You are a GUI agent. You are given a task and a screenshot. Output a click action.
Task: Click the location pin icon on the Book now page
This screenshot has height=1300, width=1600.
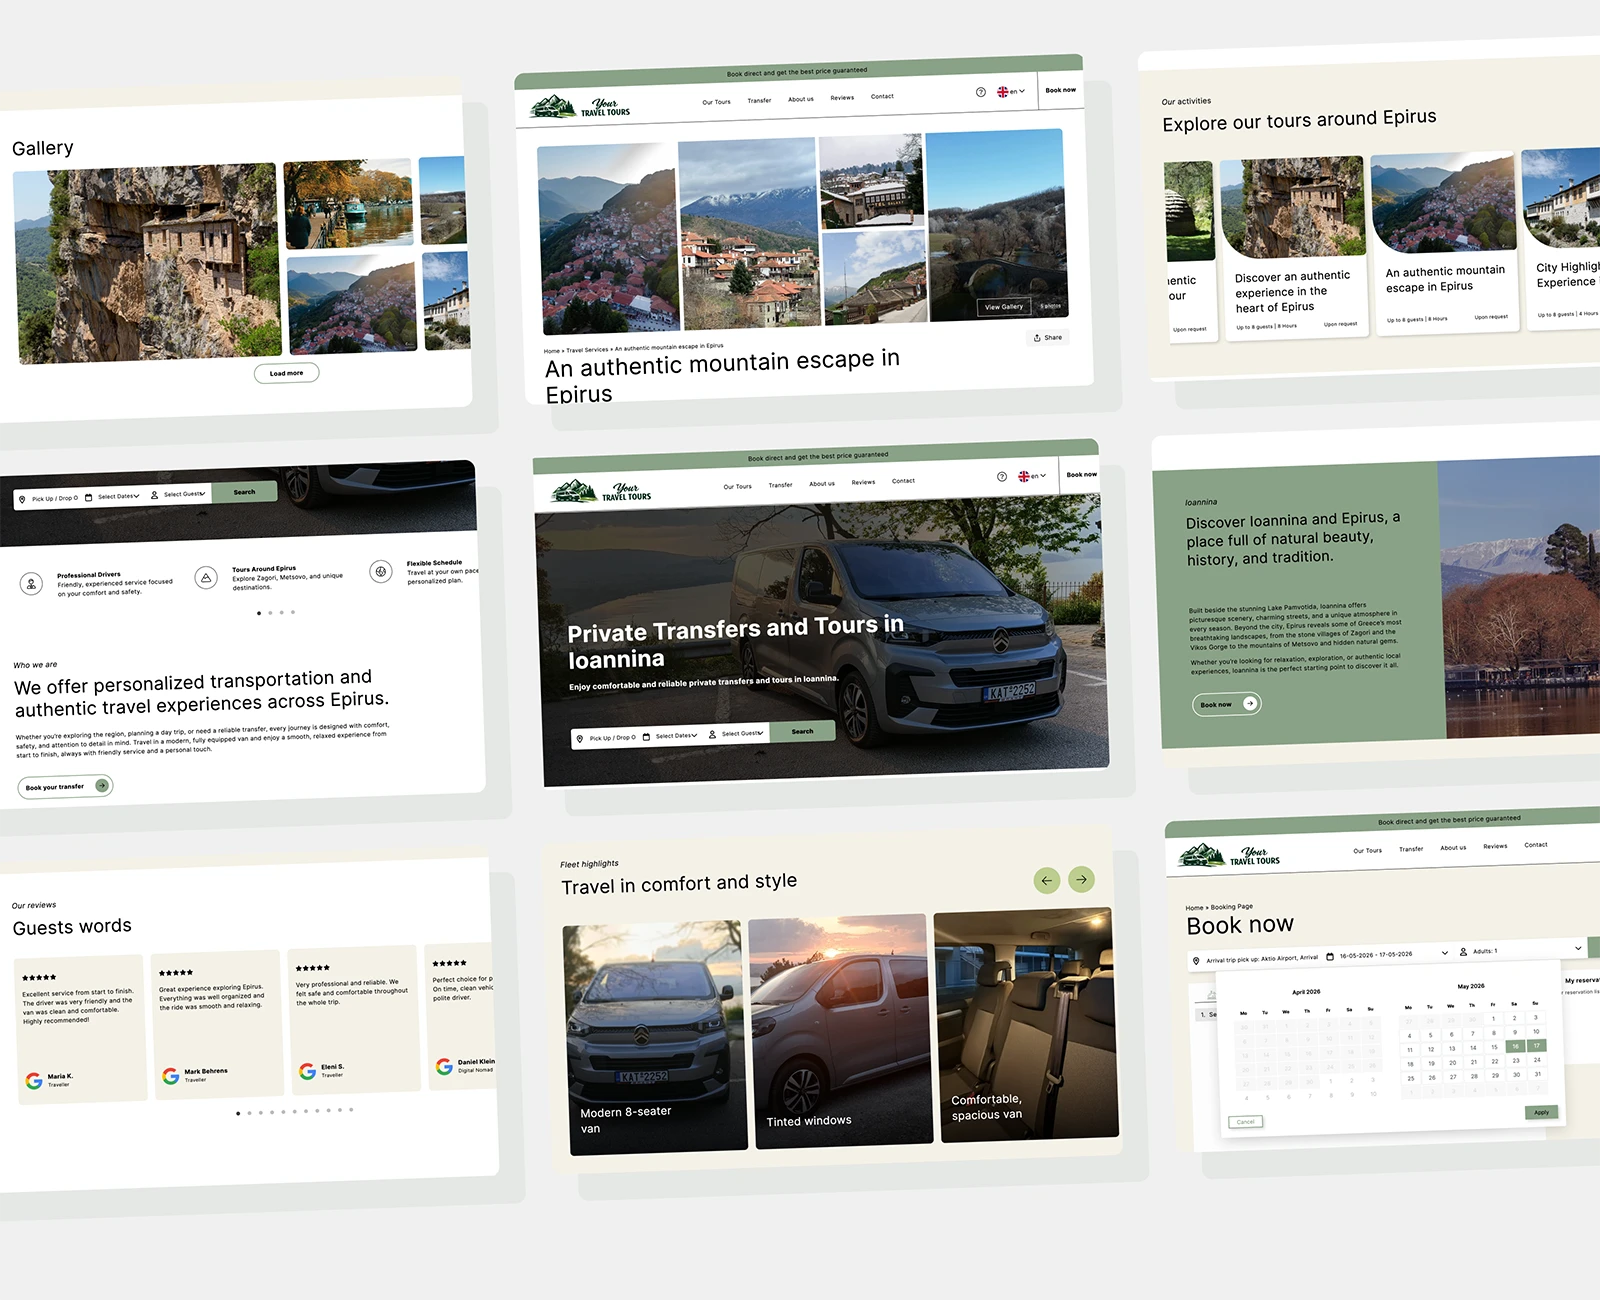1196,961
